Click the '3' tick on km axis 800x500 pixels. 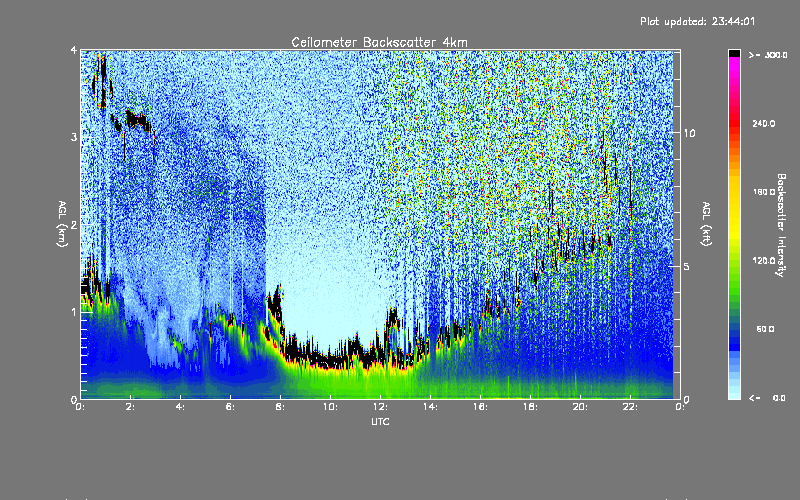tap(74, 137)
